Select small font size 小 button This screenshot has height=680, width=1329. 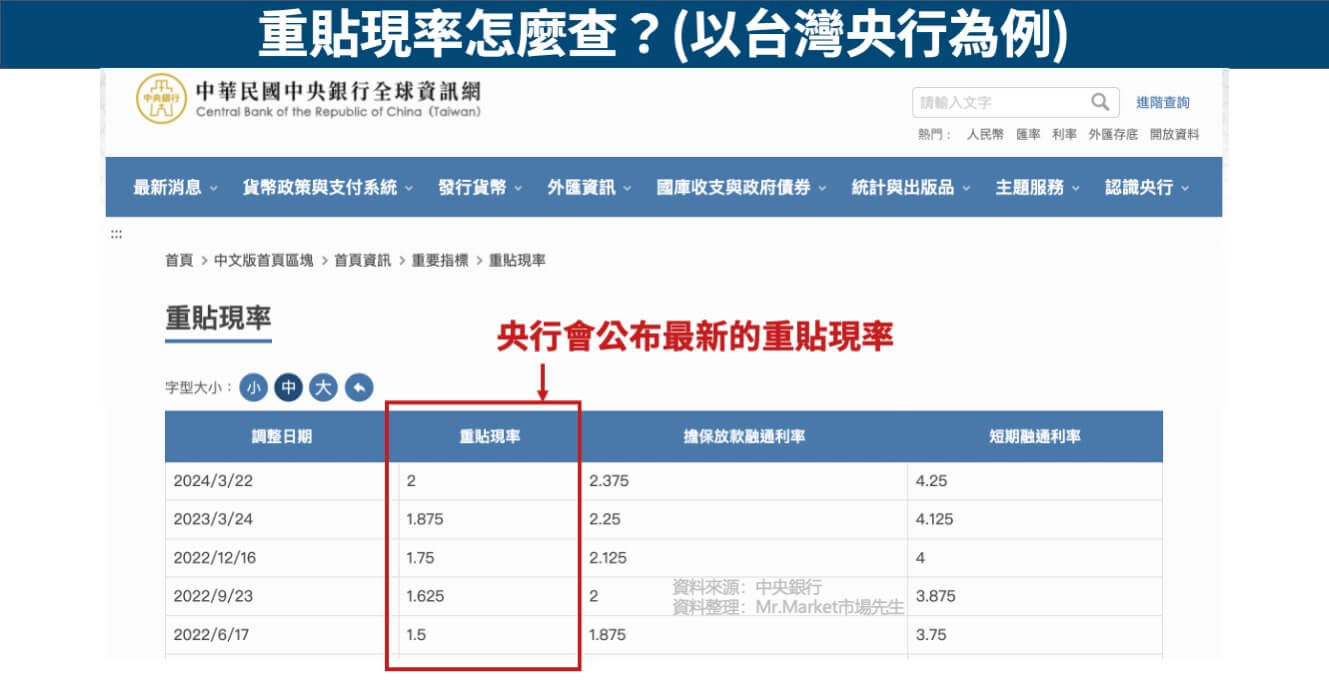point(254,387)
